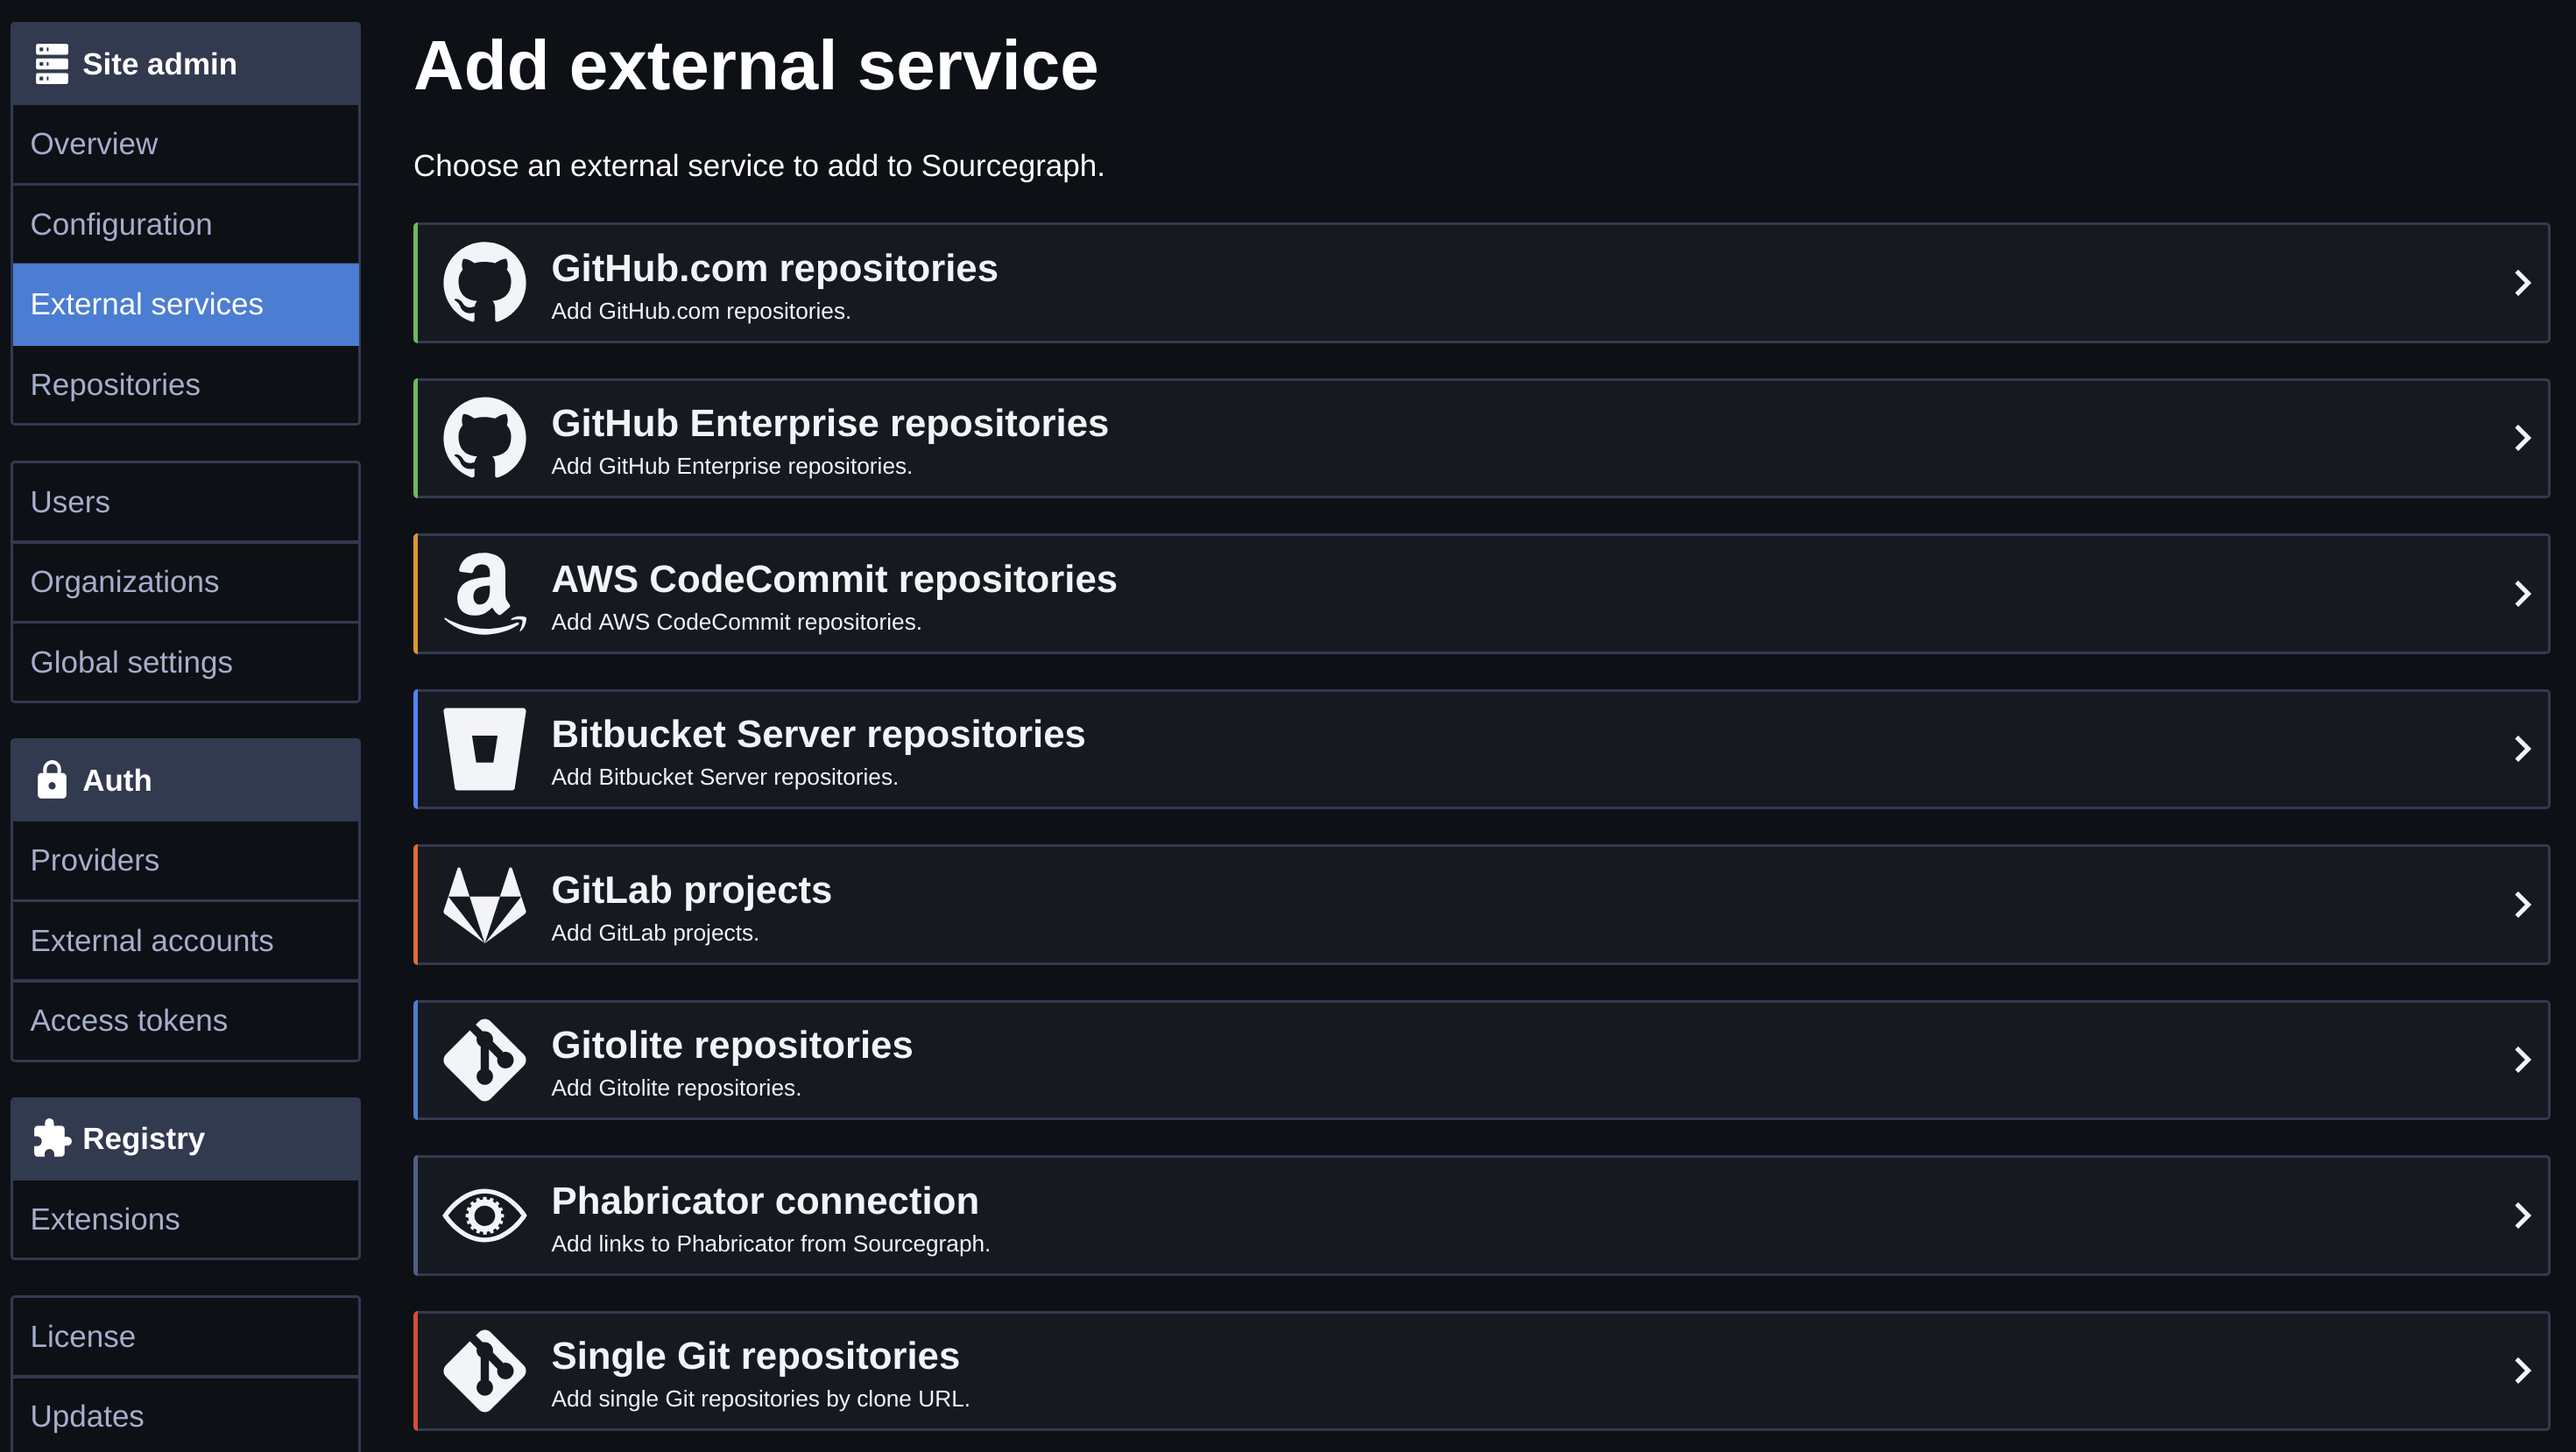Click the Bitbucket bucket icon
The height and width of the screenshot is (1452, 2576).
(x=484, y=749)
